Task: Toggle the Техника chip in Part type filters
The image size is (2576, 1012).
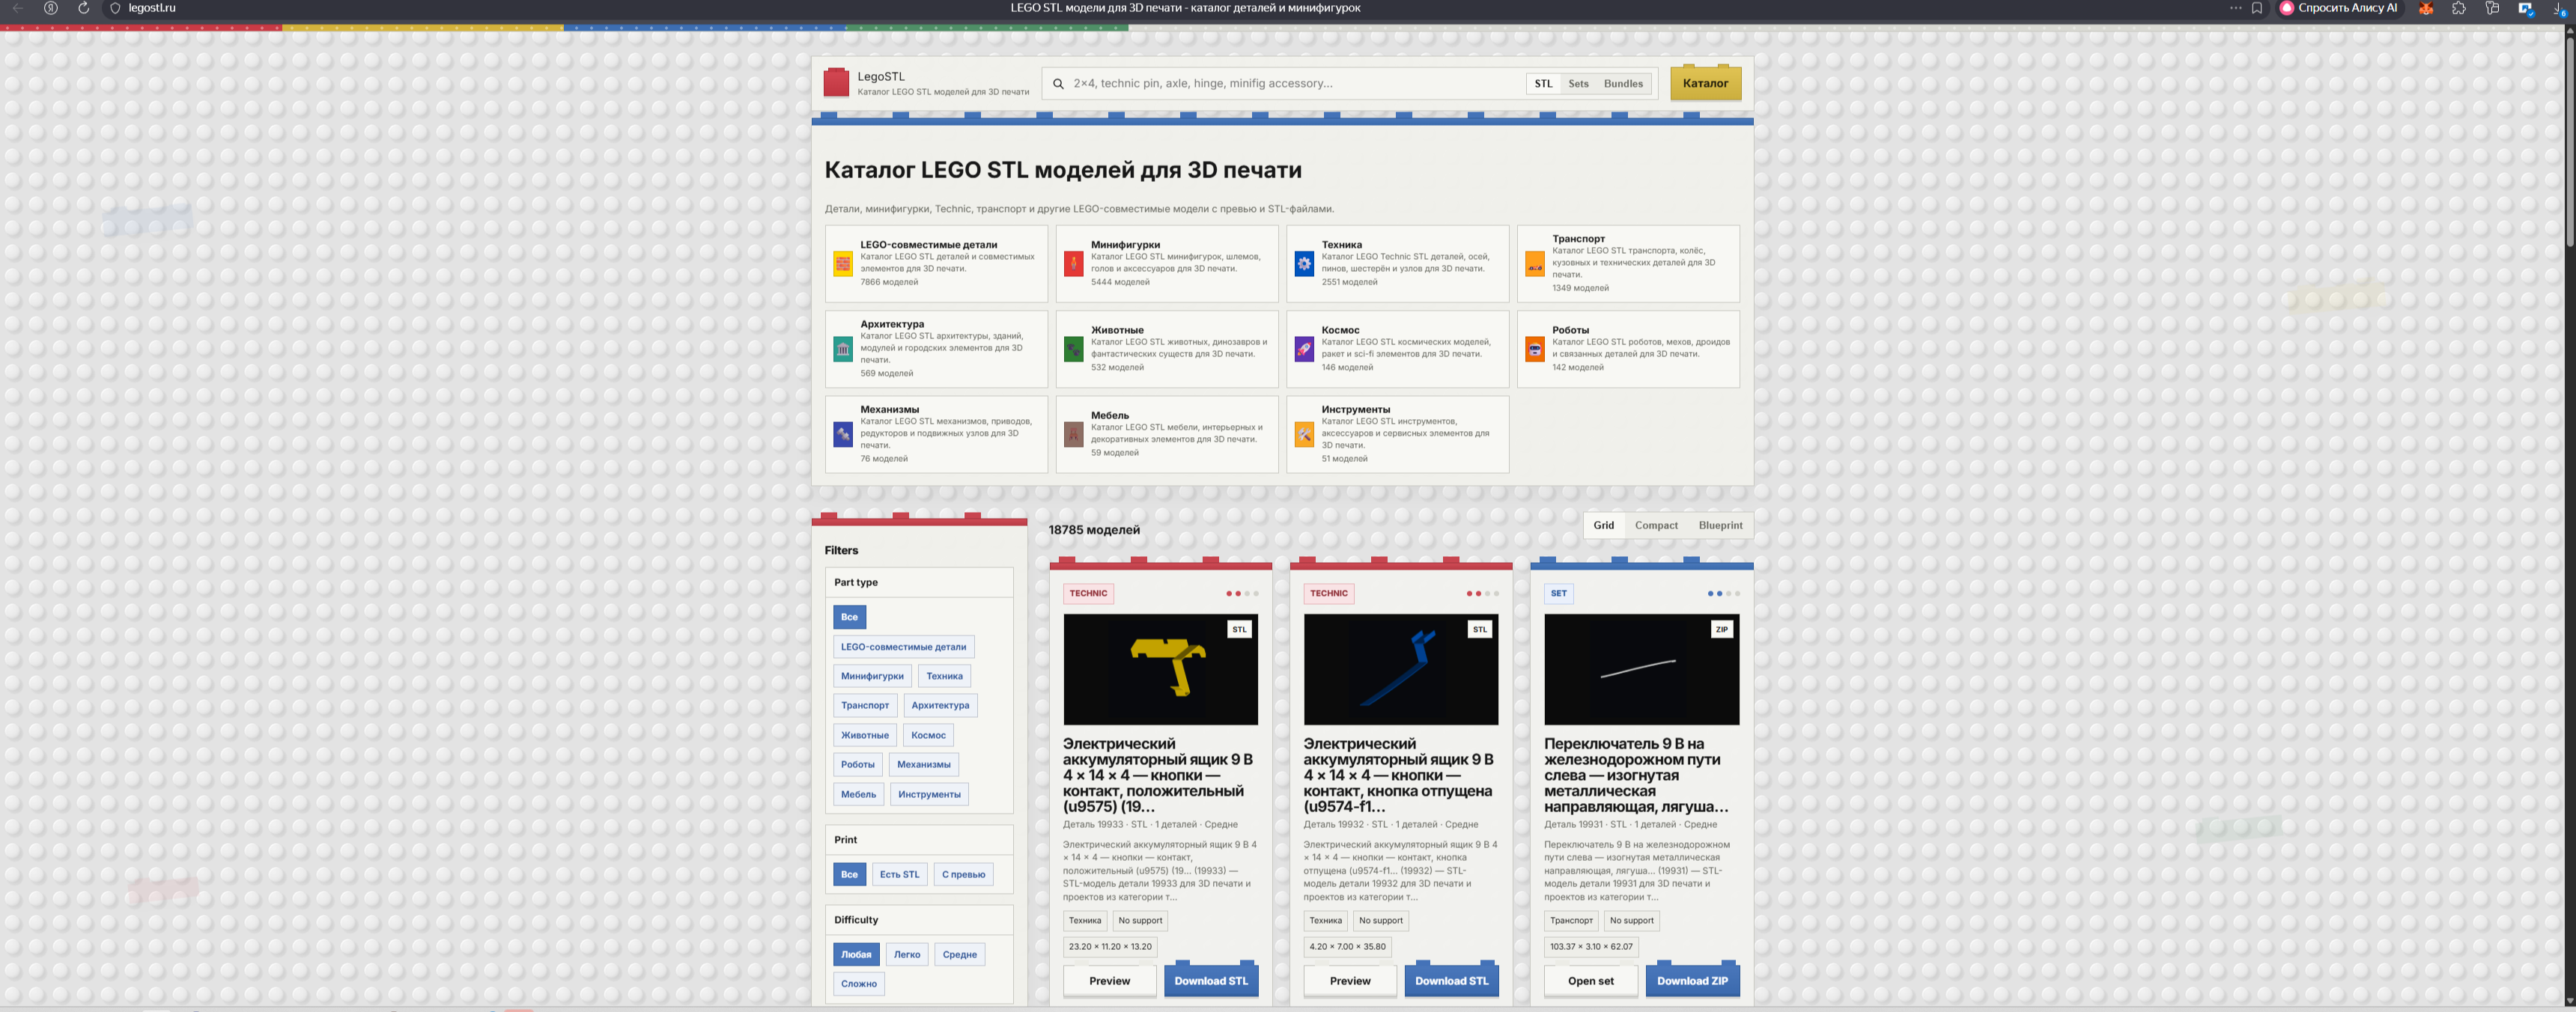Action: click(x=944, y=676)
